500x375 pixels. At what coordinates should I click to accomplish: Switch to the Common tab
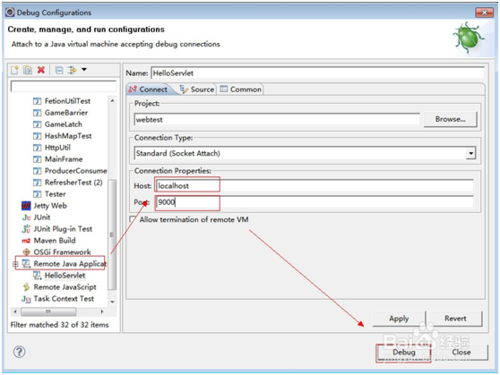(241, 89)
